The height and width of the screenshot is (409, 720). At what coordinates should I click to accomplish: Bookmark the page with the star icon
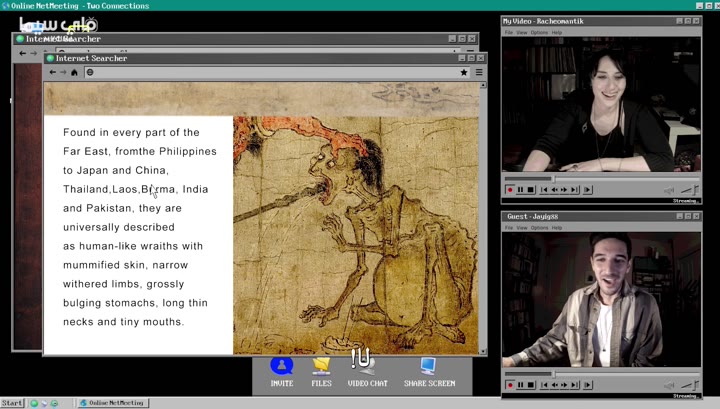(464, 73)
